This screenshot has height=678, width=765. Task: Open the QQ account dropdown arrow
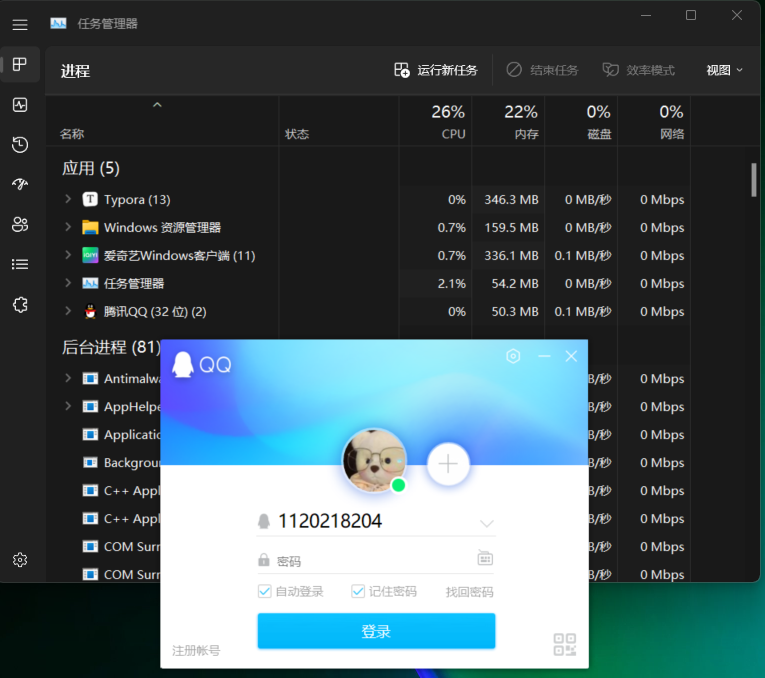486,523
